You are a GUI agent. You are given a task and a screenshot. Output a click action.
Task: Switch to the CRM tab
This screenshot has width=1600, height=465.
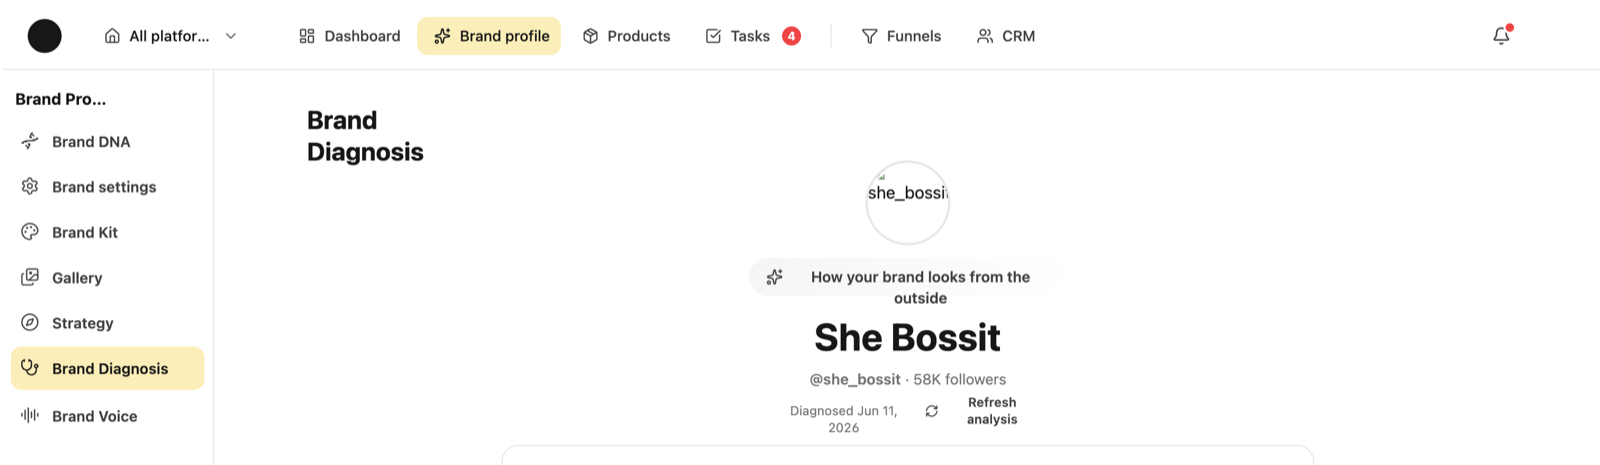[x=1006, y=36]
